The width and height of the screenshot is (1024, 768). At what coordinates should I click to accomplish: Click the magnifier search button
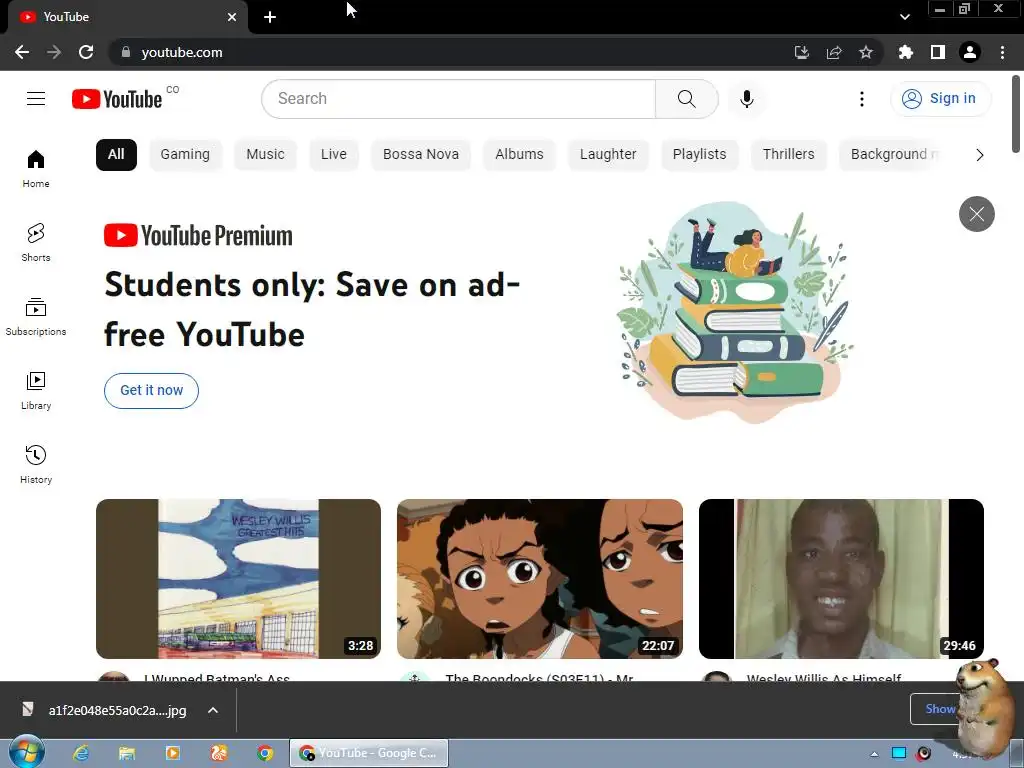[x=686, y=99]
